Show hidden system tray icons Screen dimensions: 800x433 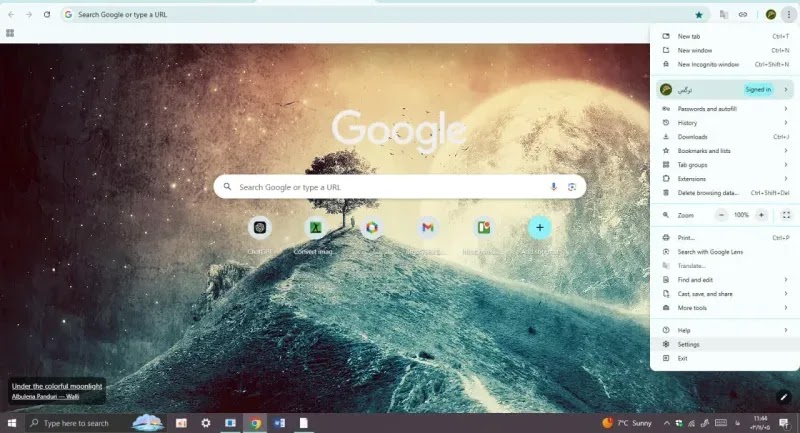(666, 423)
